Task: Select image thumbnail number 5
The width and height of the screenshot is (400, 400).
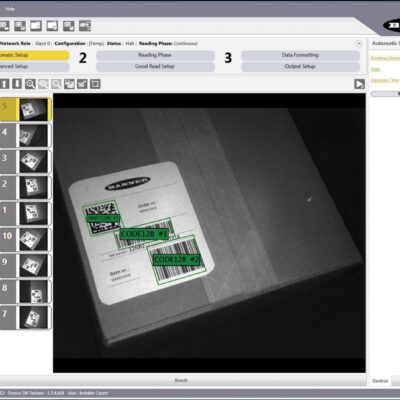Action: [x=26, y=109]
